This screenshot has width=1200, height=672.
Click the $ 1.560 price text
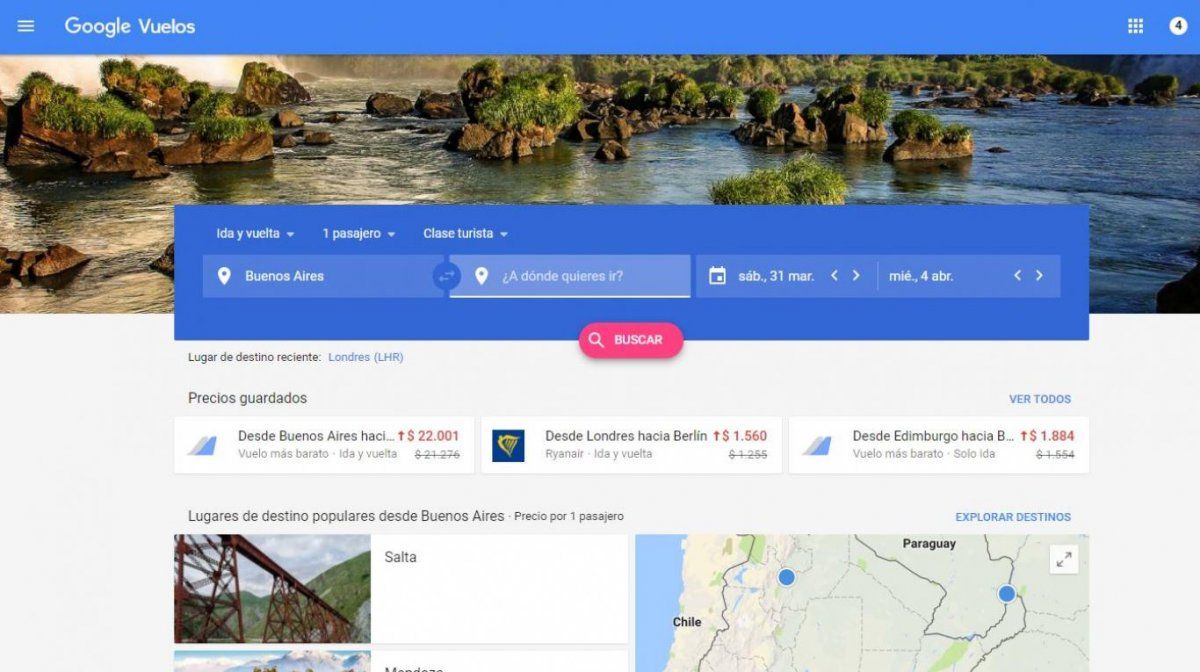(745, 436)
